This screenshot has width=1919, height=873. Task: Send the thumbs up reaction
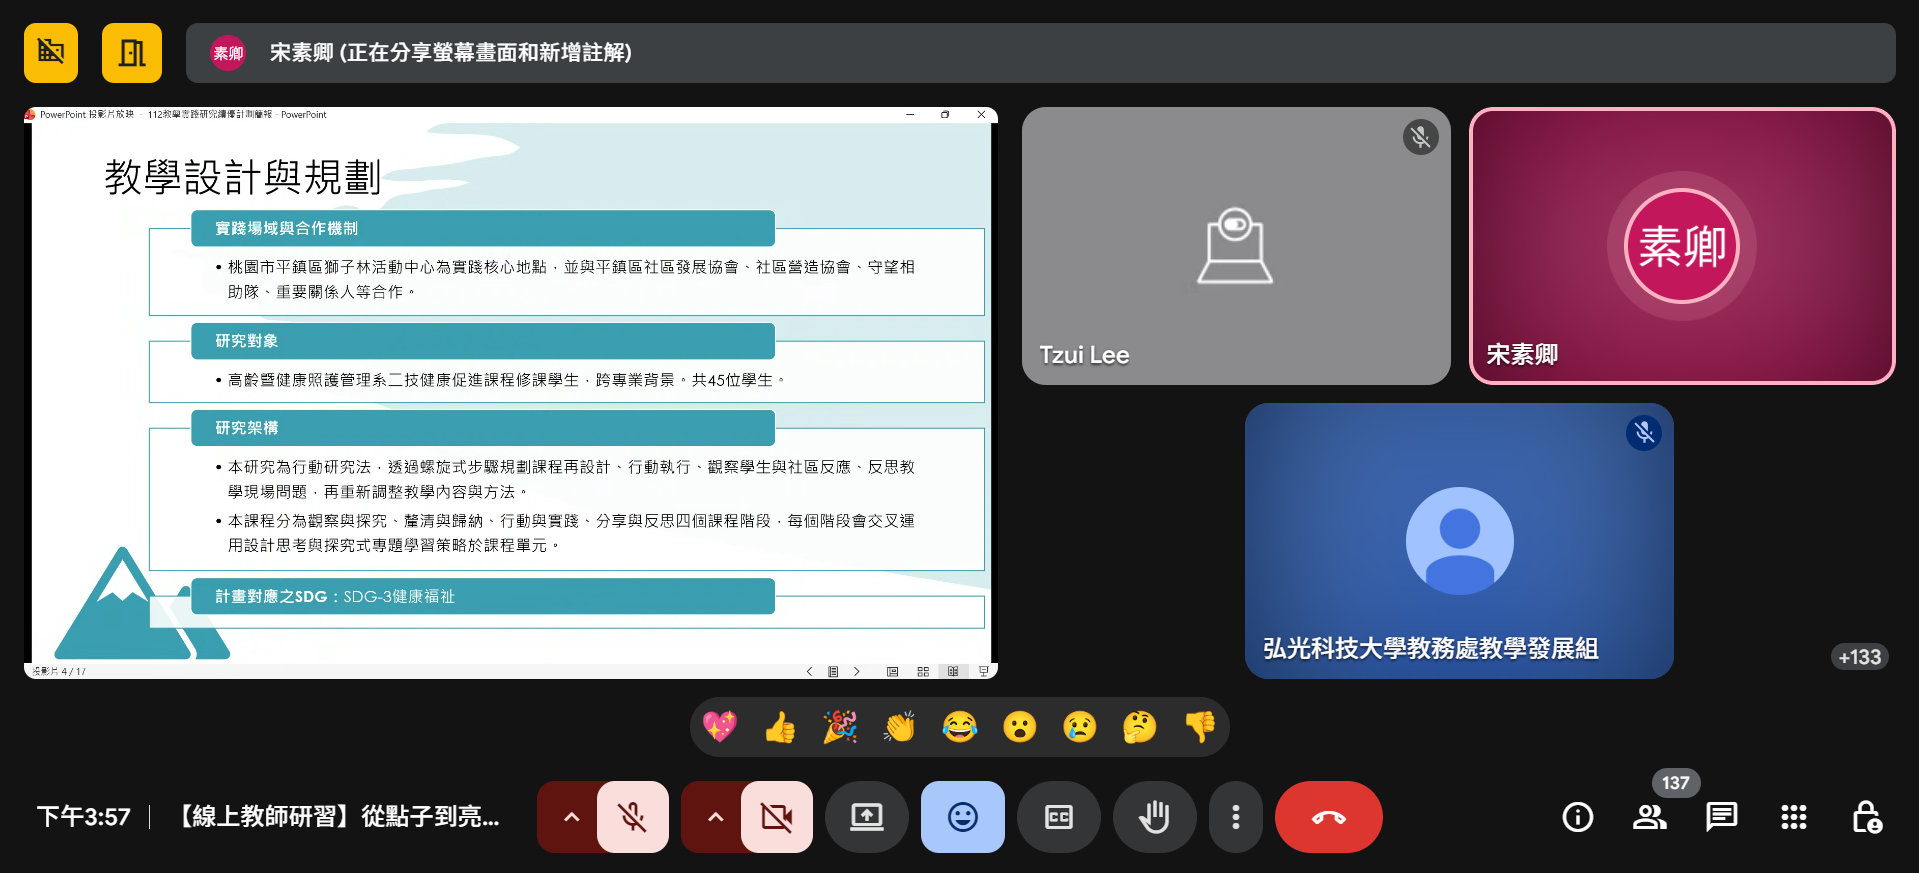pos(780,727)
